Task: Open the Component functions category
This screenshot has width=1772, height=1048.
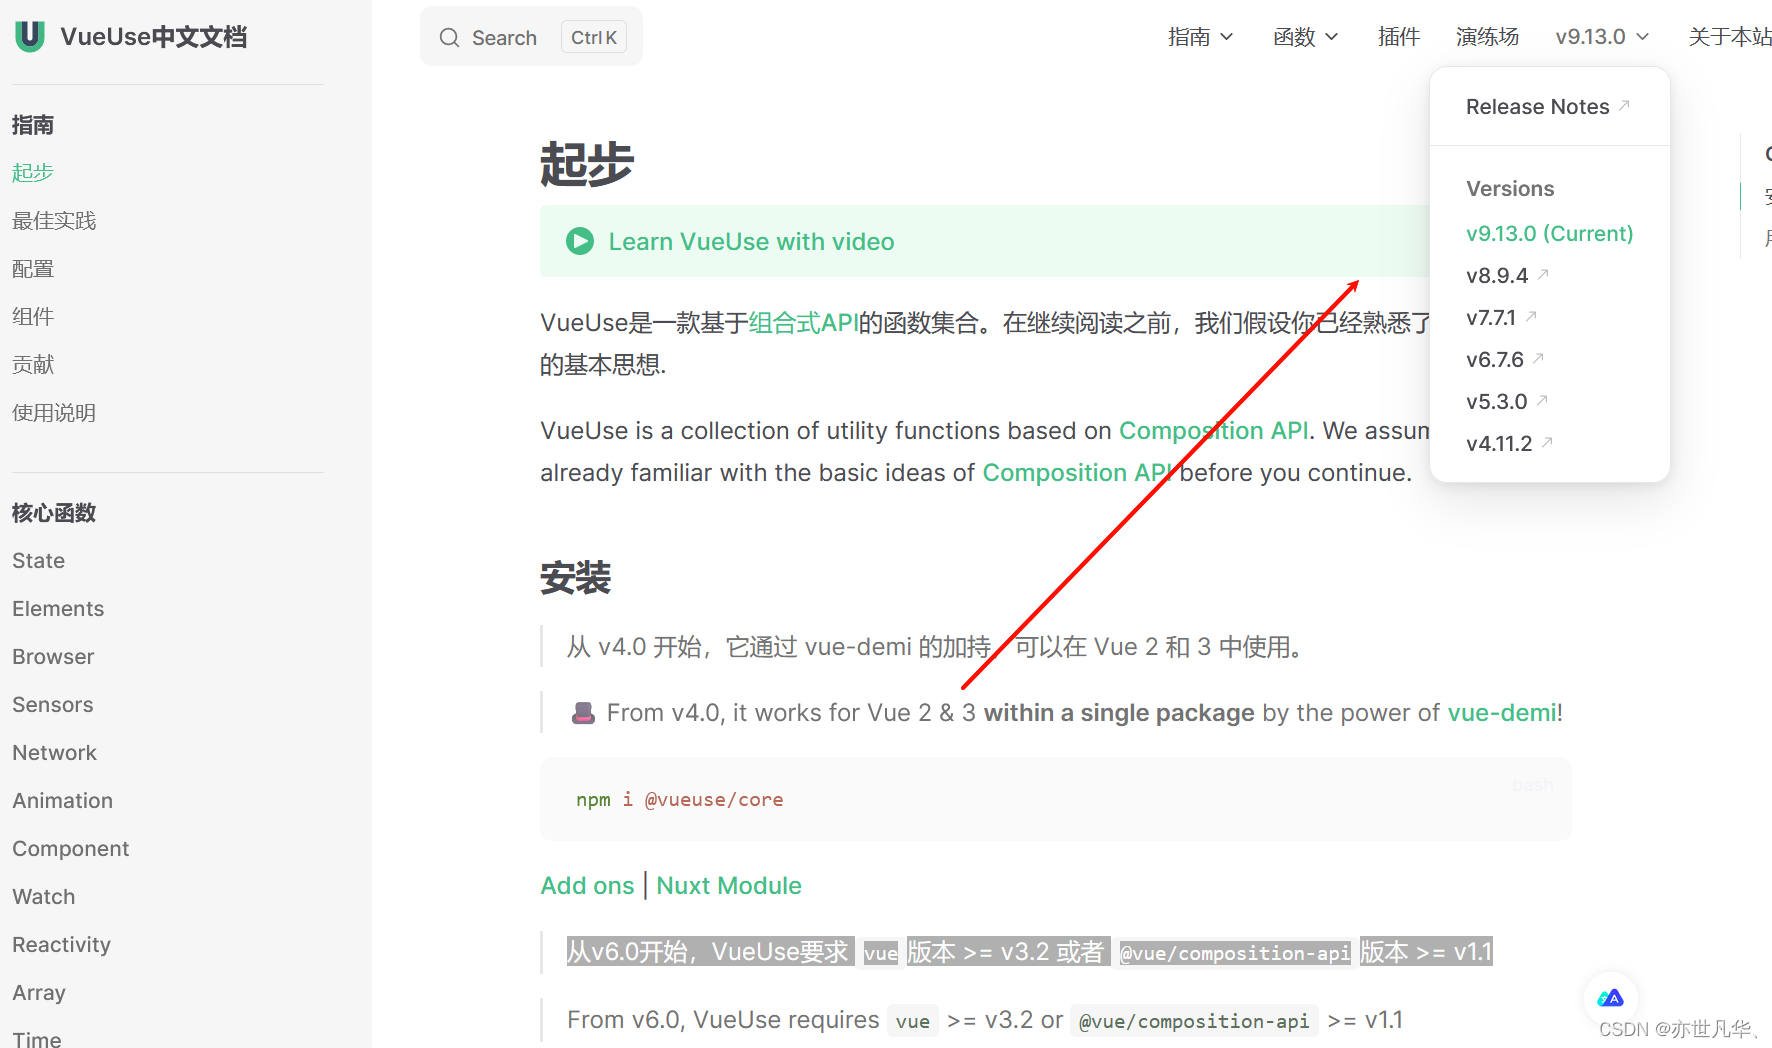Action: pyautogui.click(x=70, y=848)
